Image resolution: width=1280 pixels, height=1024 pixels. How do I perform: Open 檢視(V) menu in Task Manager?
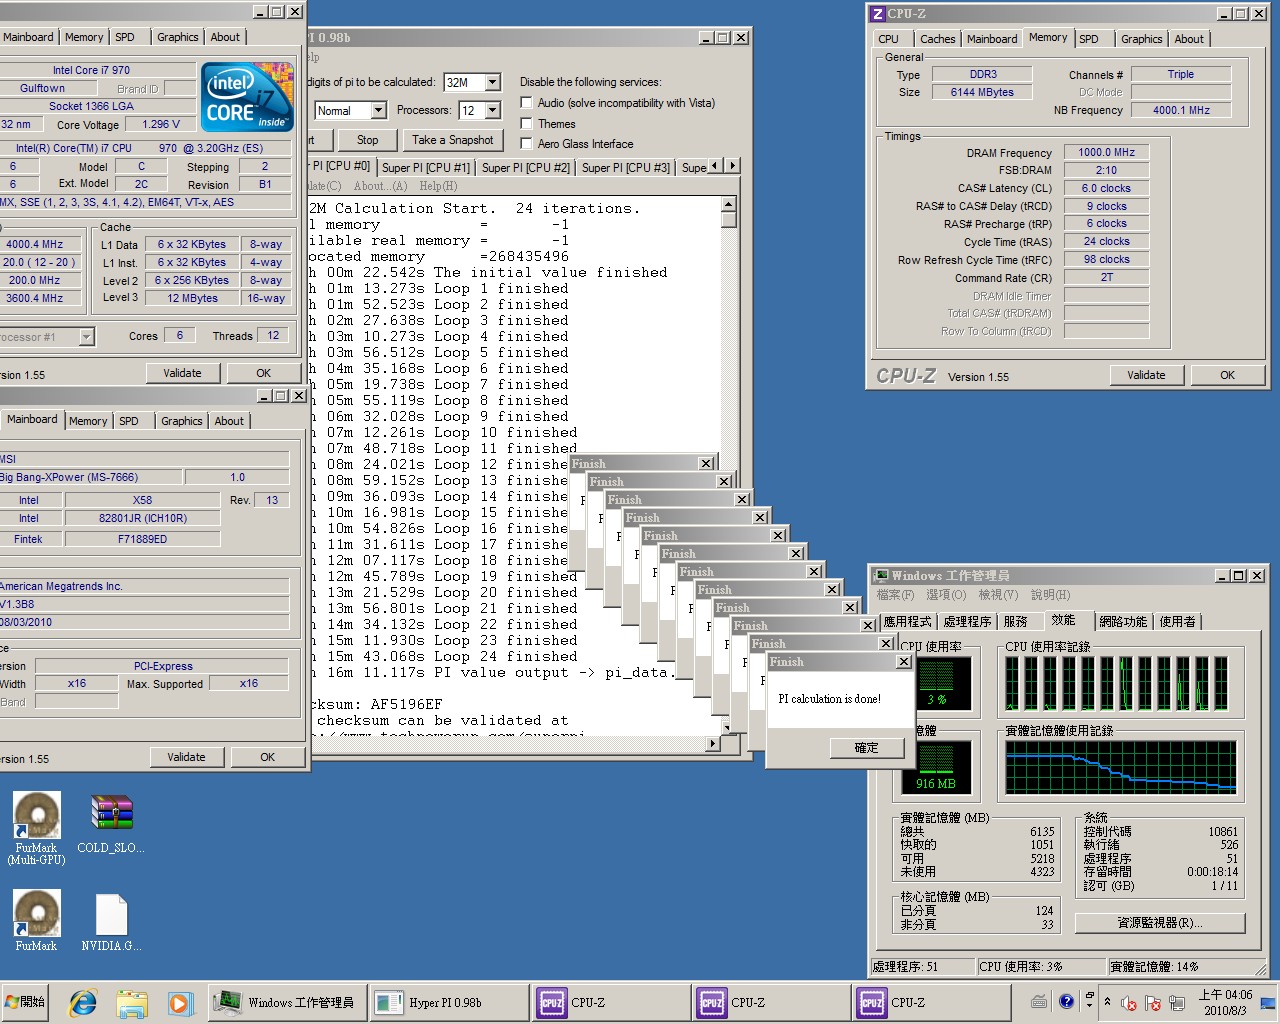coord(998,595)
